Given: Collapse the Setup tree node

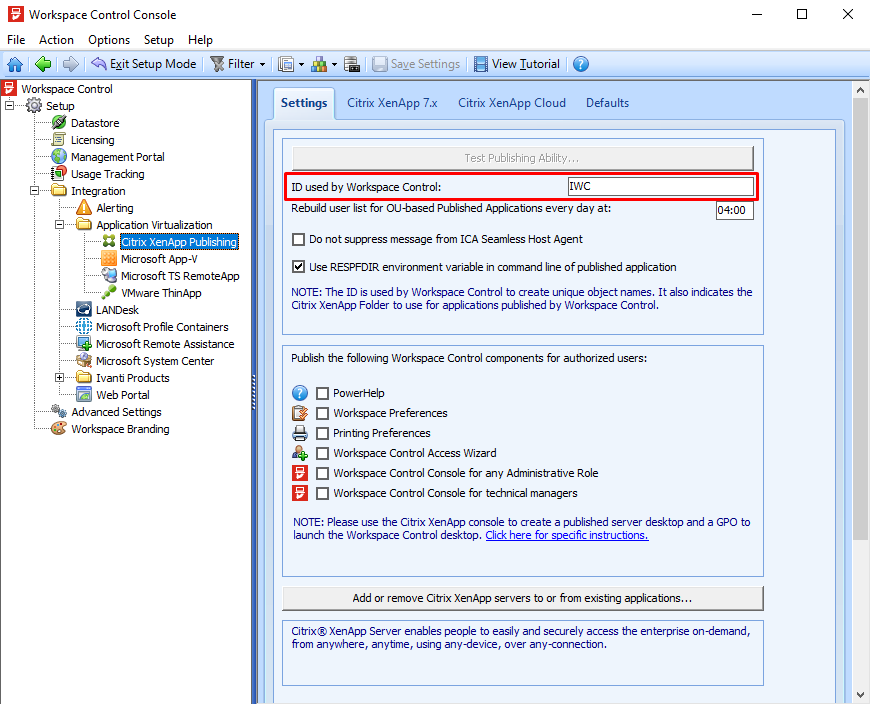Looking at the screenshot, I should [x=9, y=105].
